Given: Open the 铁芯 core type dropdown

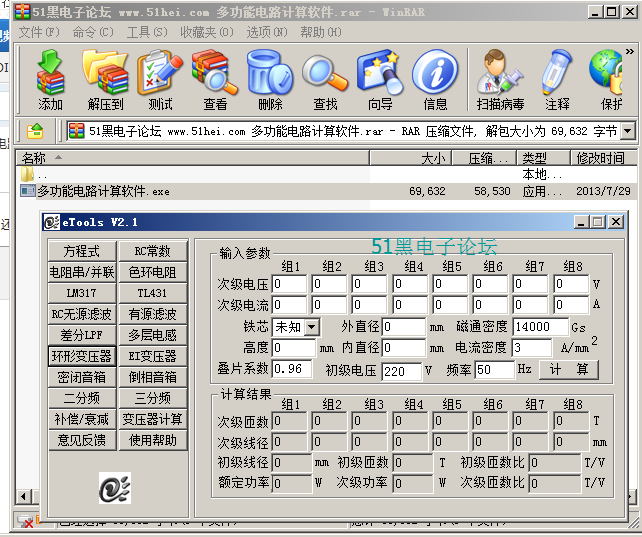Looking at the screenshot, I should pyautogui.click(x=312, y=327).
